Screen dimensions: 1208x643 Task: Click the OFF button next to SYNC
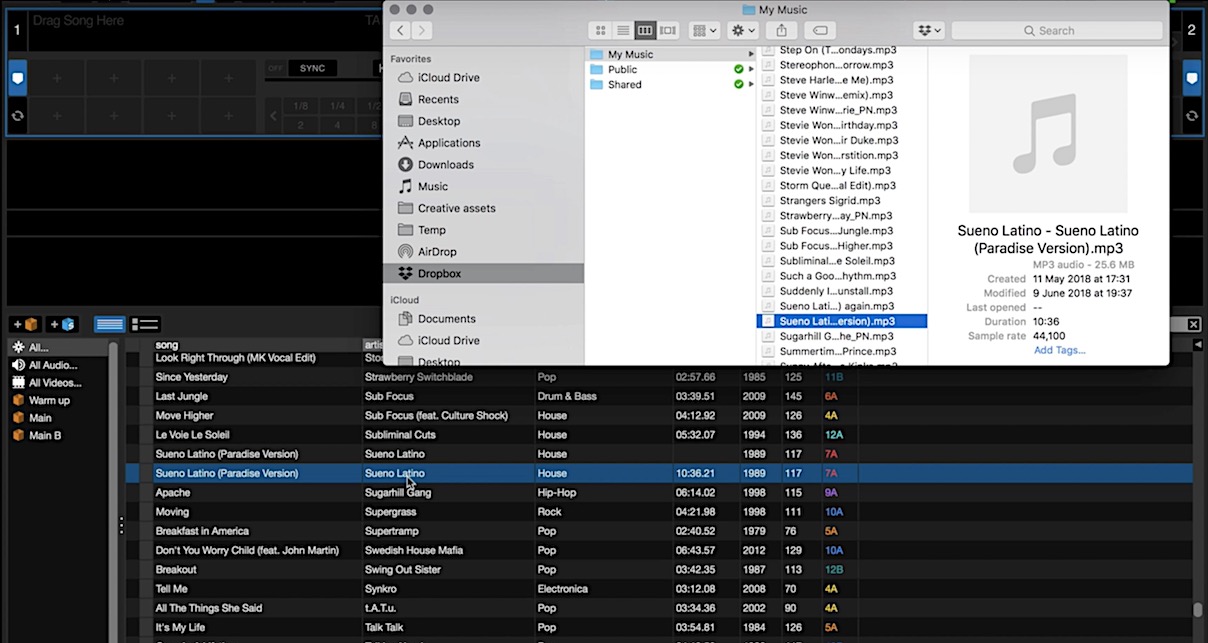(276, 68)
